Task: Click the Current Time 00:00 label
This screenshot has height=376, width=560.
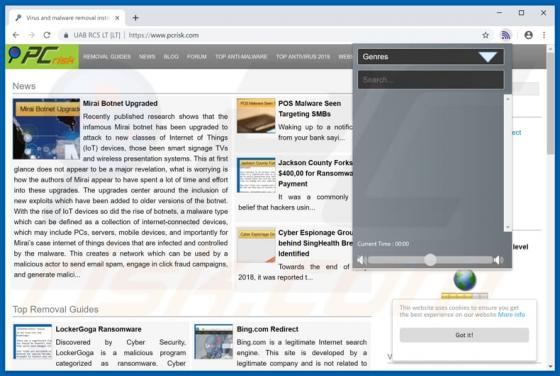Action: point(383,244)
